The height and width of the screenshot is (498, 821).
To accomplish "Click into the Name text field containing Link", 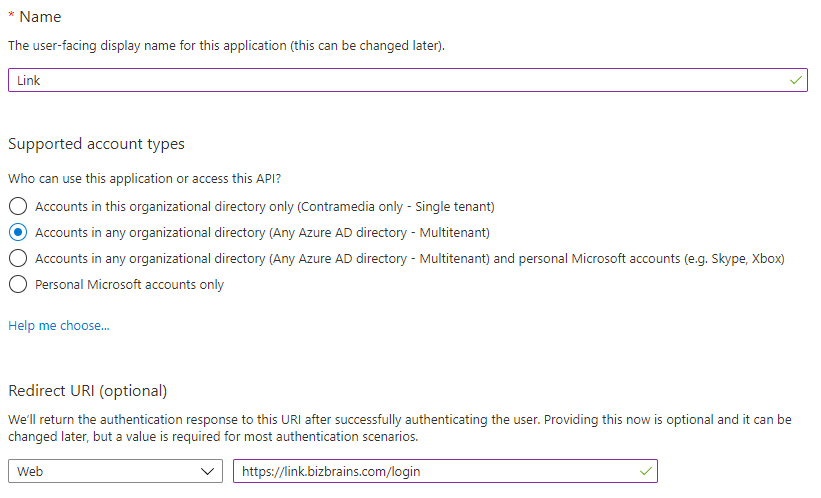I will click(400, 80).
